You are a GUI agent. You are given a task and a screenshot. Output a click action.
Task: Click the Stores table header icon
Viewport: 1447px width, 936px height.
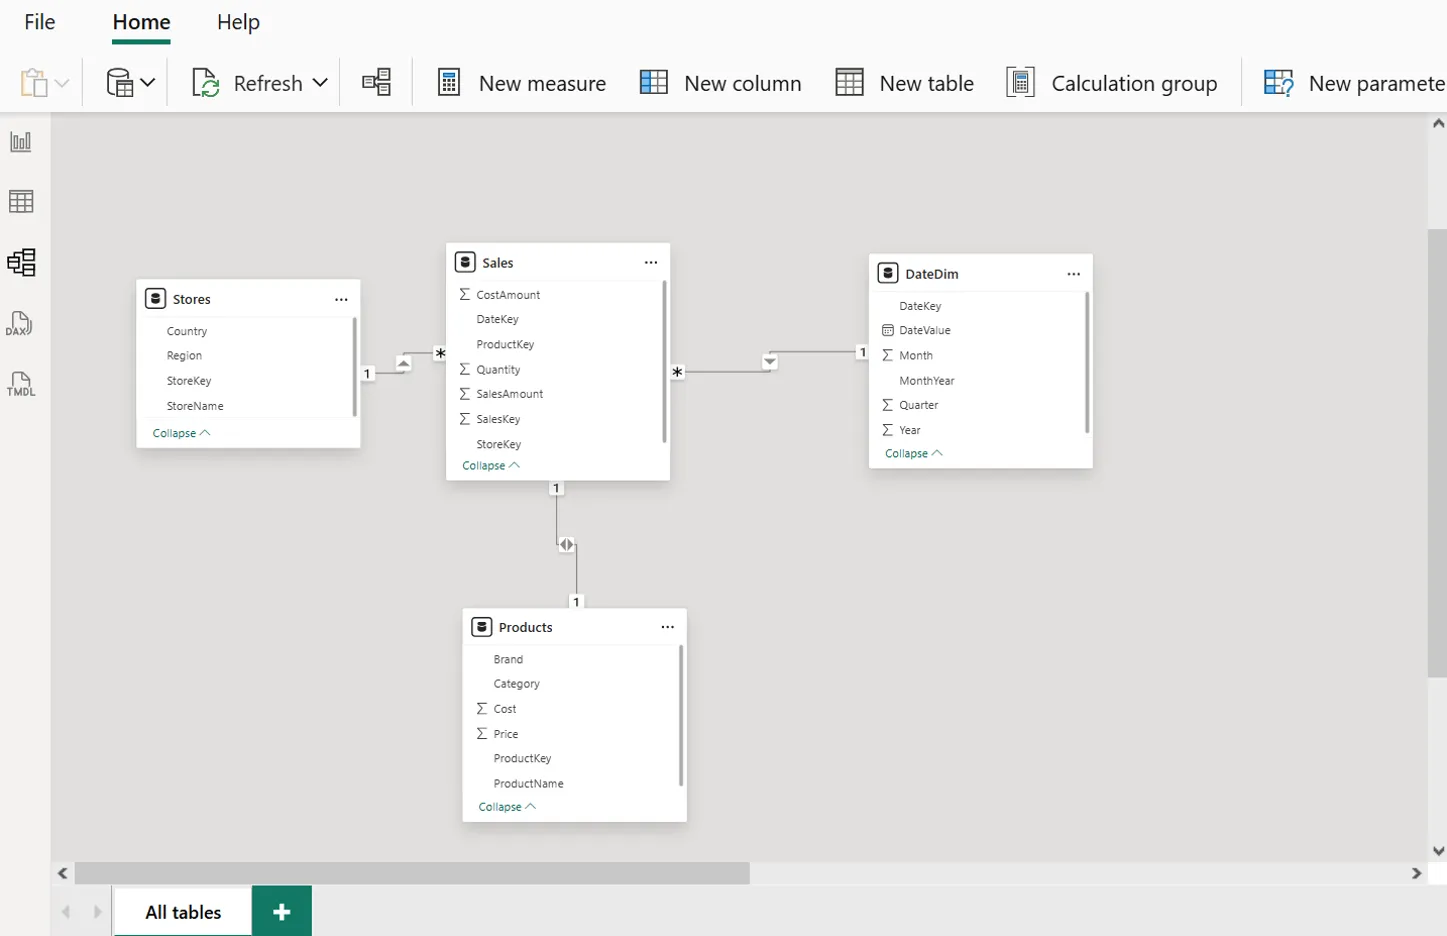[x=155, y=298]
